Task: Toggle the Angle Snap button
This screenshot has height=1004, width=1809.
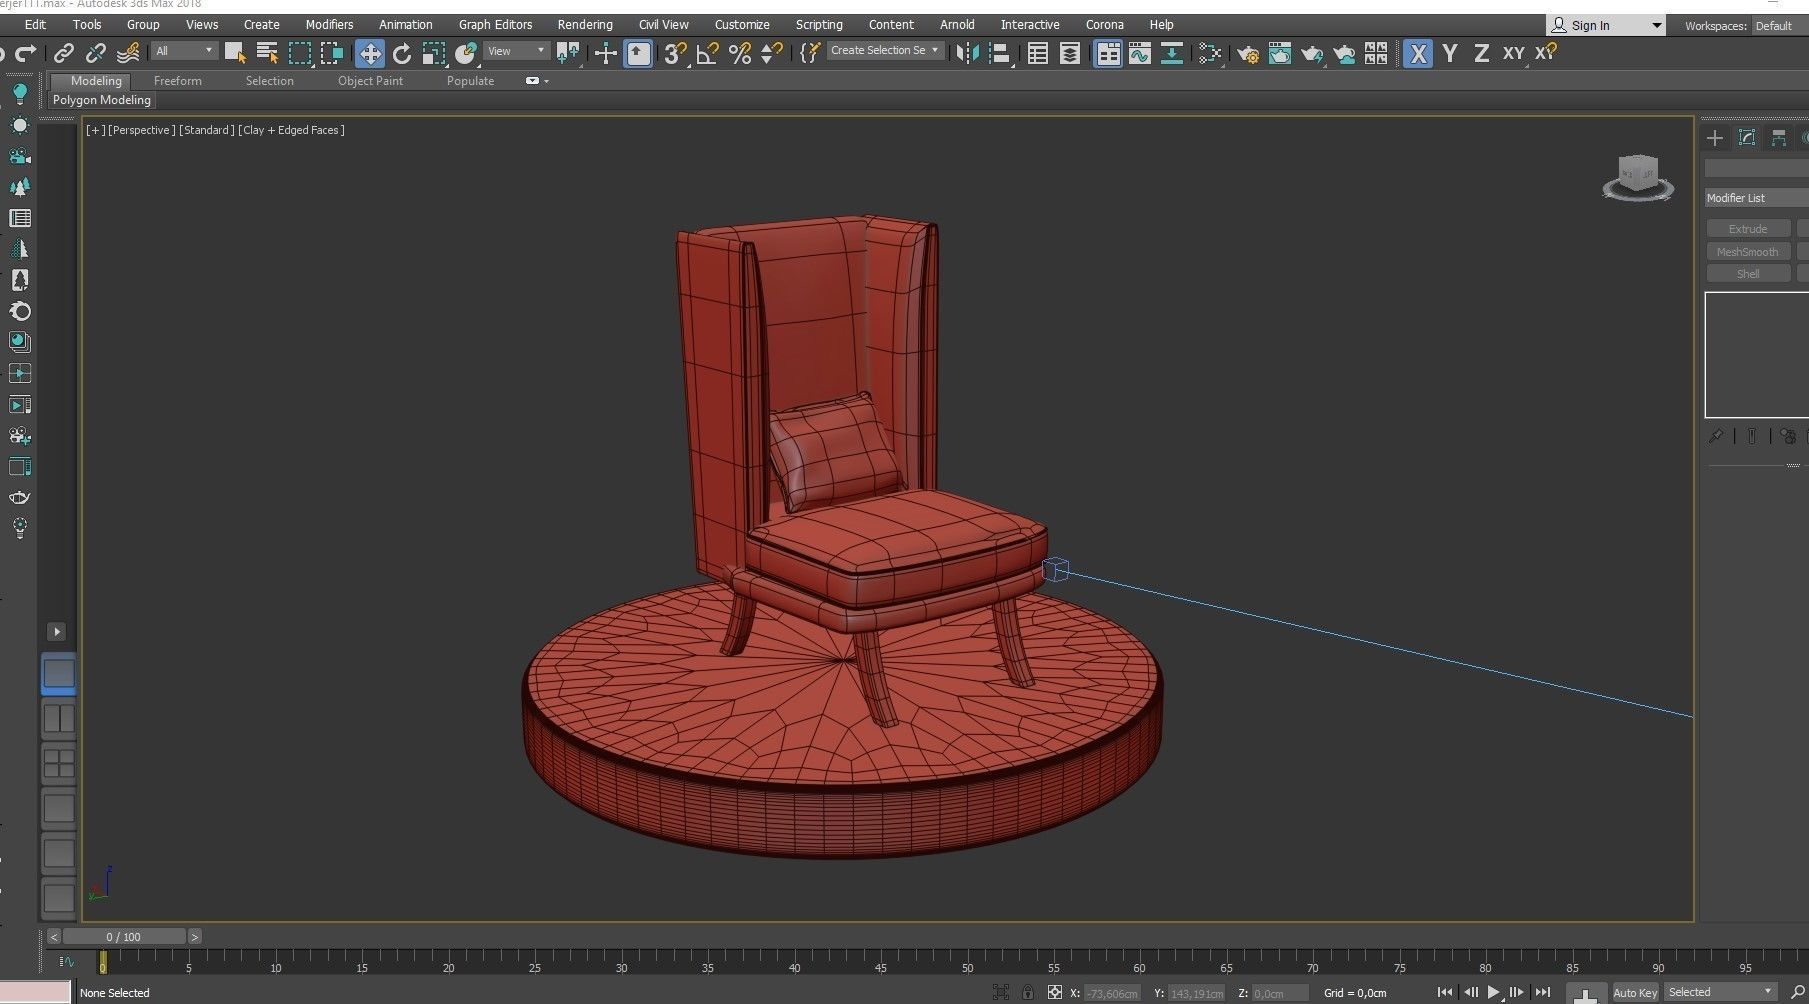Action: tap(708, 53)
